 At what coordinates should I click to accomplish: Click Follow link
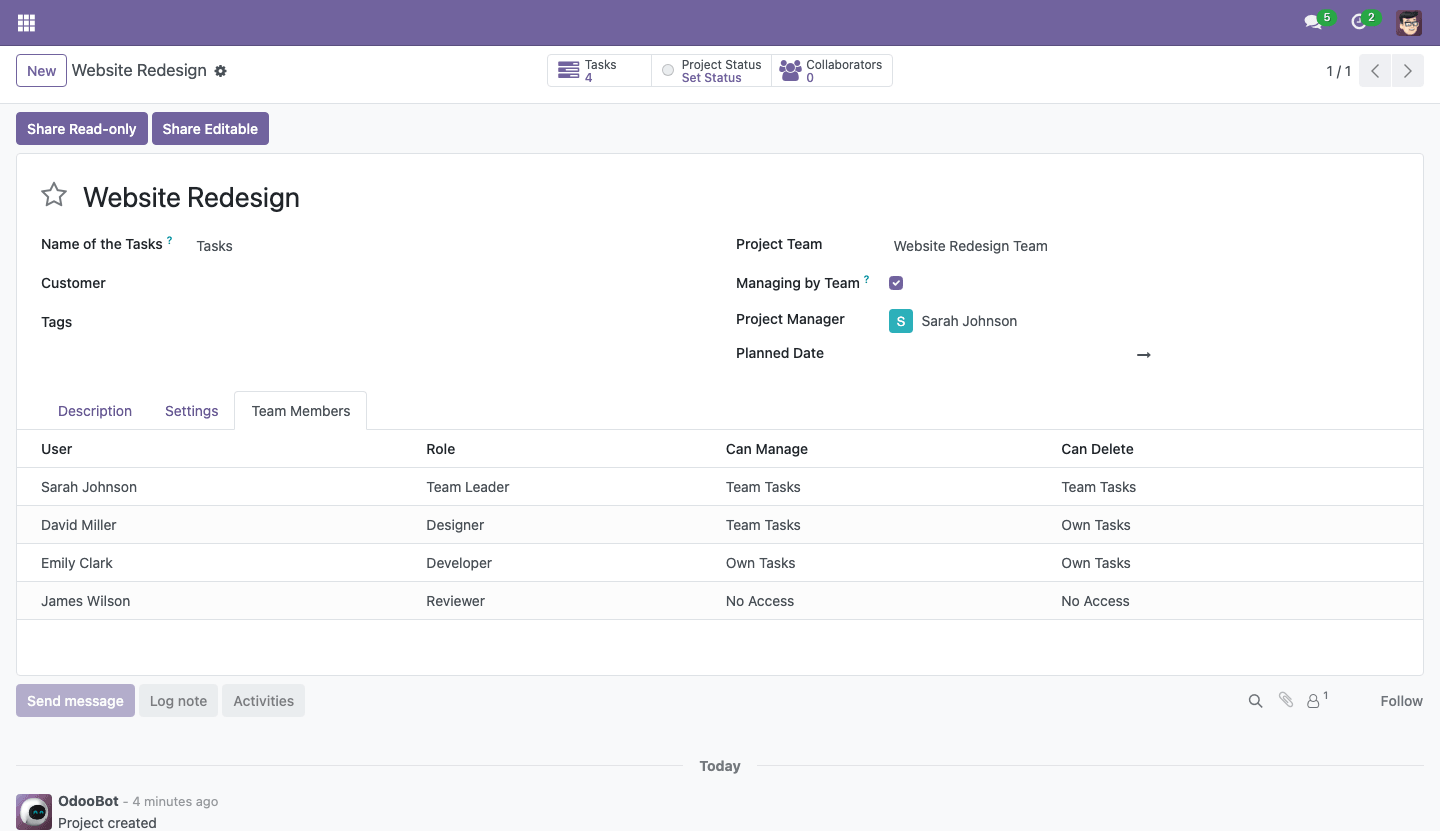click(1401, 701)
